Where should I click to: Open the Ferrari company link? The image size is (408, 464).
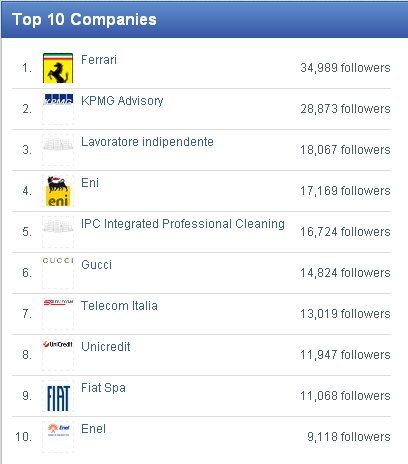pyautogui.click(x=99, y=60)
